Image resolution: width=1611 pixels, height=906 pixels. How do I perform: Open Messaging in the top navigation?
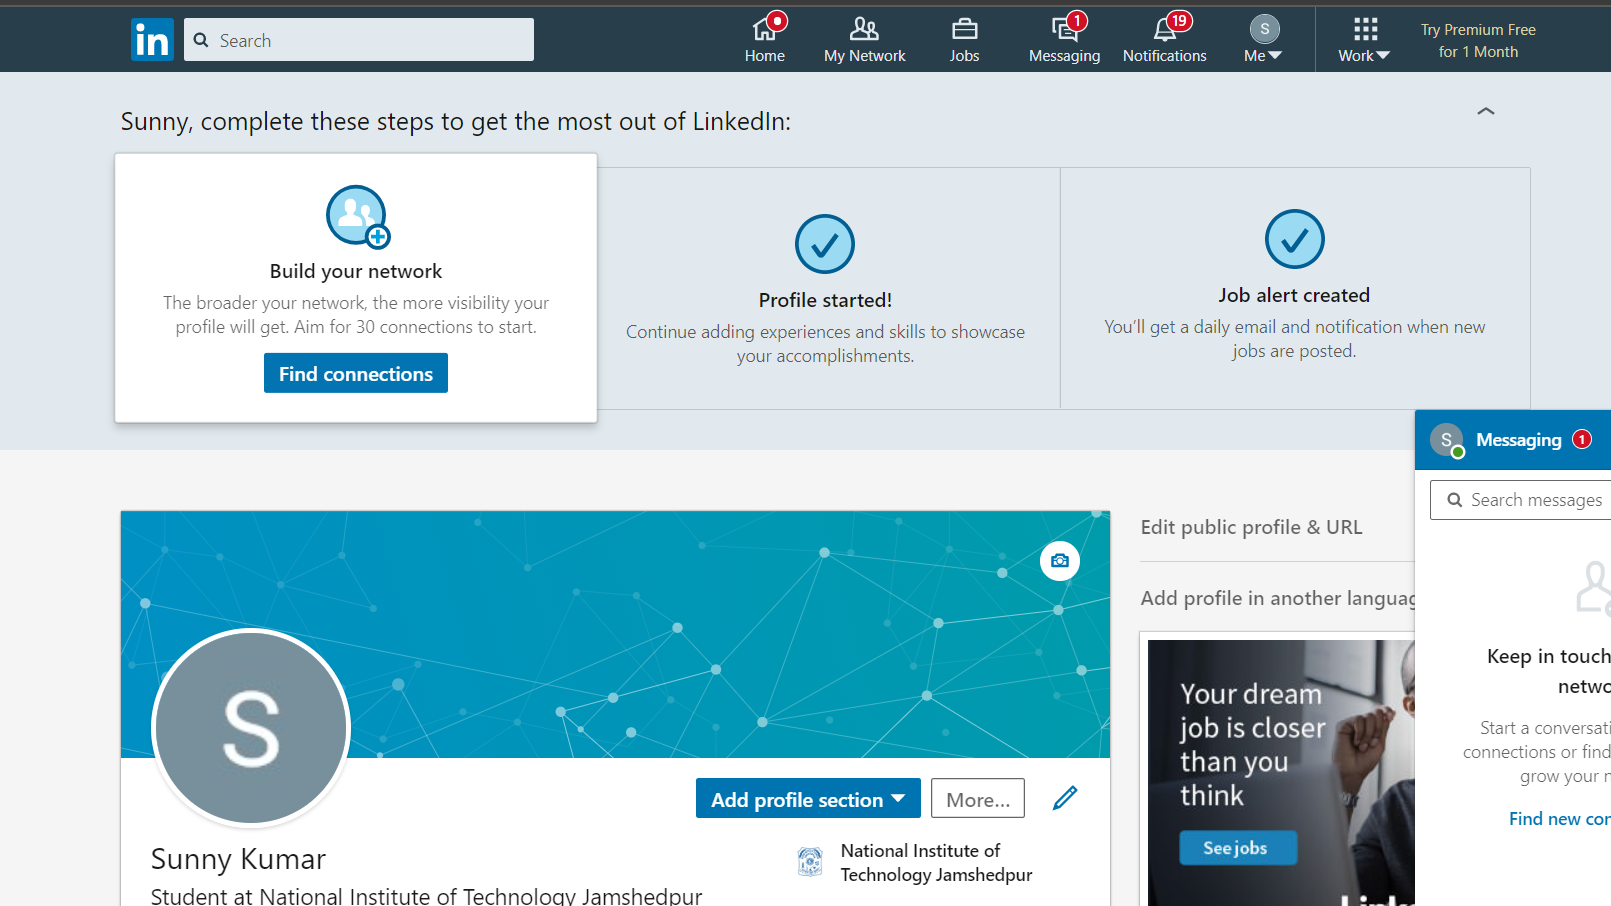(x=1064, y=40)
